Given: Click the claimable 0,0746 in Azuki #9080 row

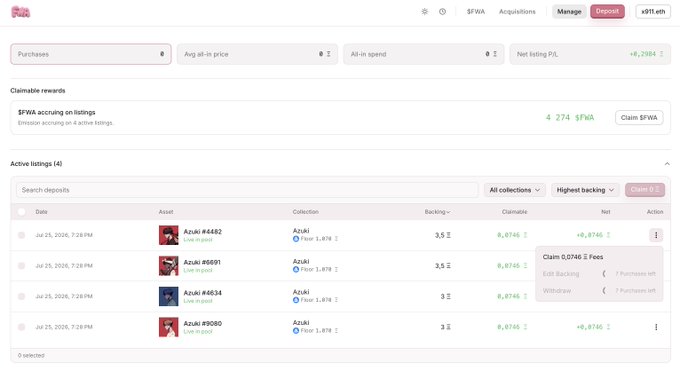Looking at the screenshot, I should (512, 327).
